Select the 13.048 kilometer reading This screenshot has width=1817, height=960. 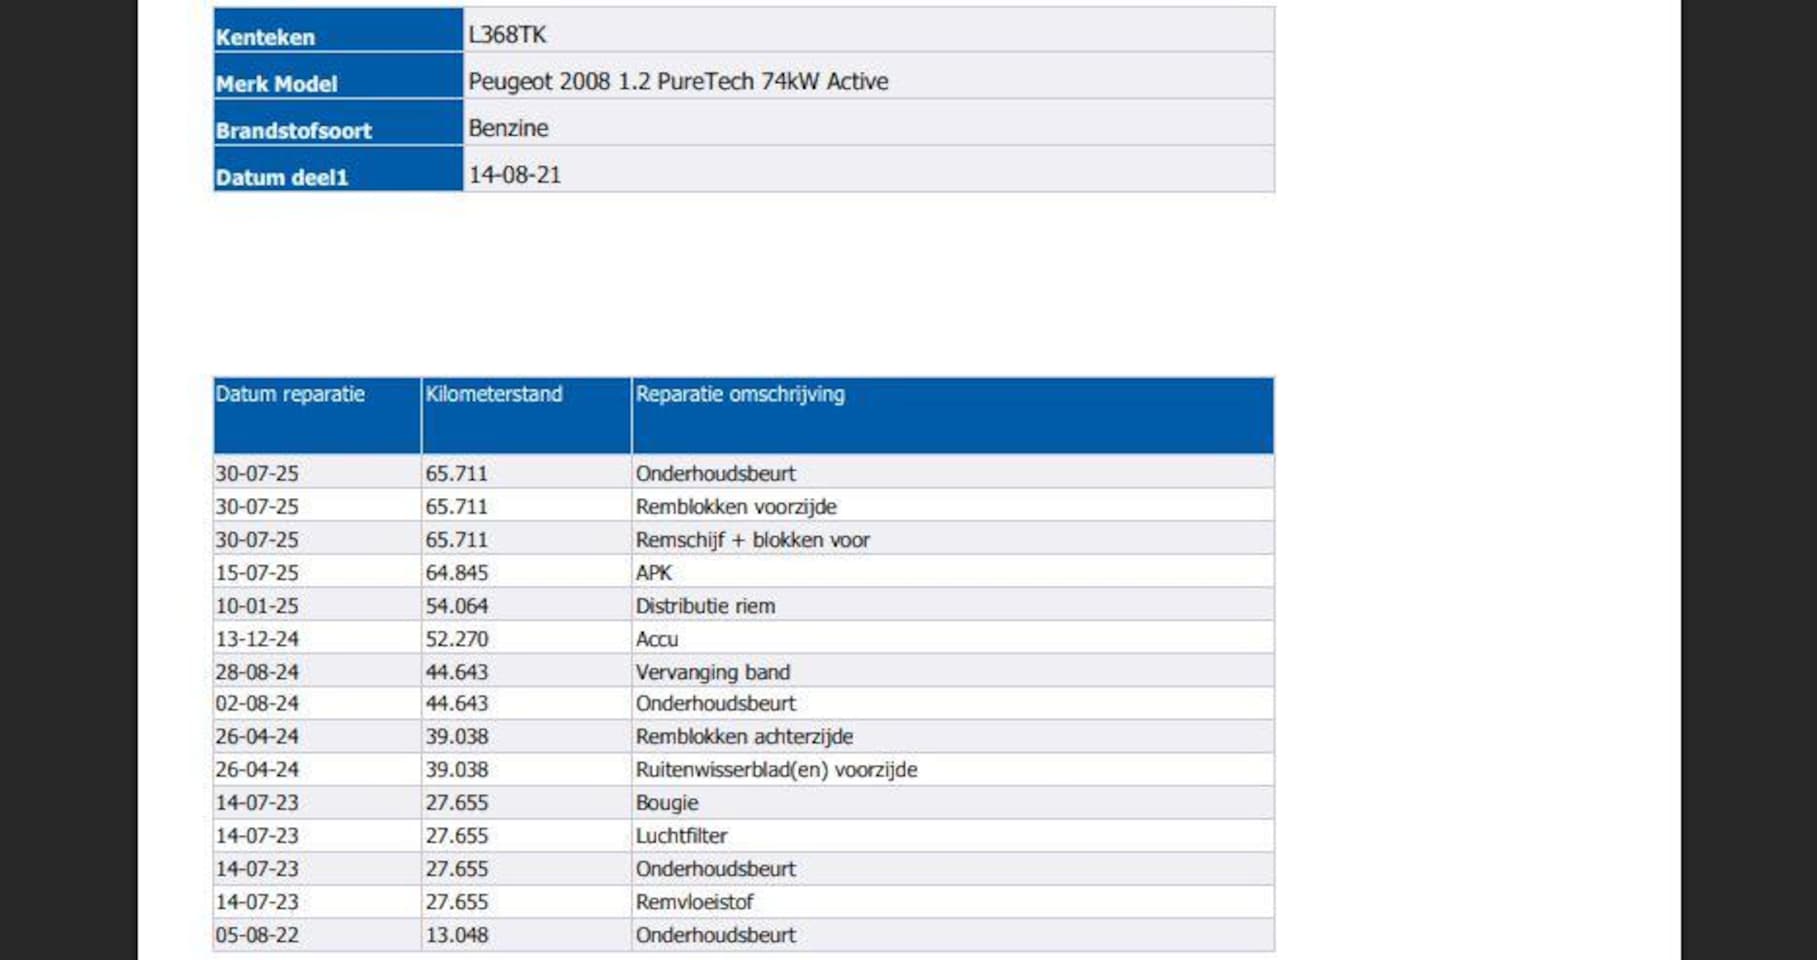point(457,935)
